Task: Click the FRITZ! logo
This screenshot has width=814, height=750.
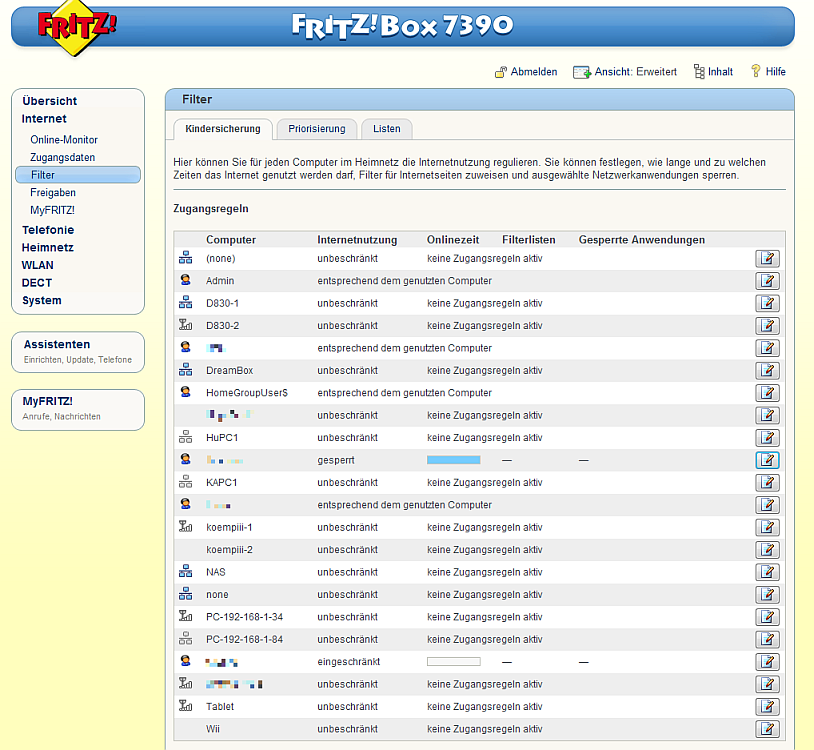Action: pos(76,27)
